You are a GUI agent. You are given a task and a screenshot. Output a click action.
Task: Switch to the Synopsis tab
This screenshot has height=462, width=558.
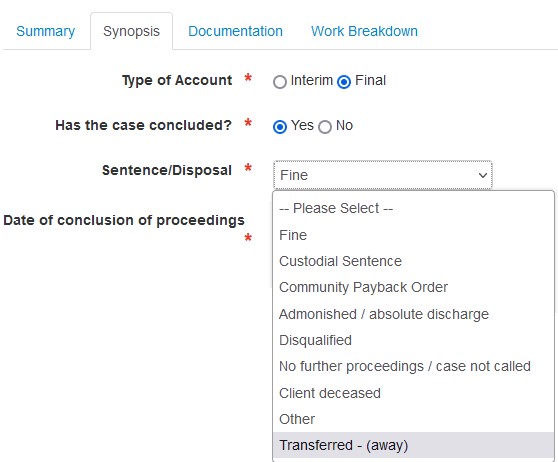(x=131, y=31)
